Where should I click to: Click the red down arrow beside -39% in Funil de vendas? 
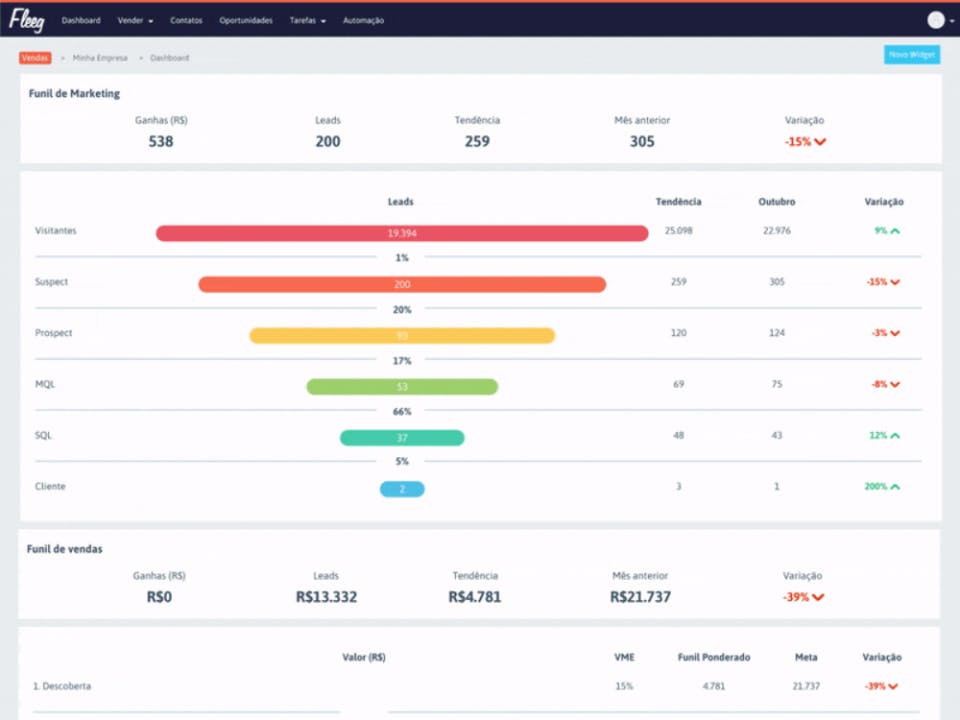coord(818,598)
